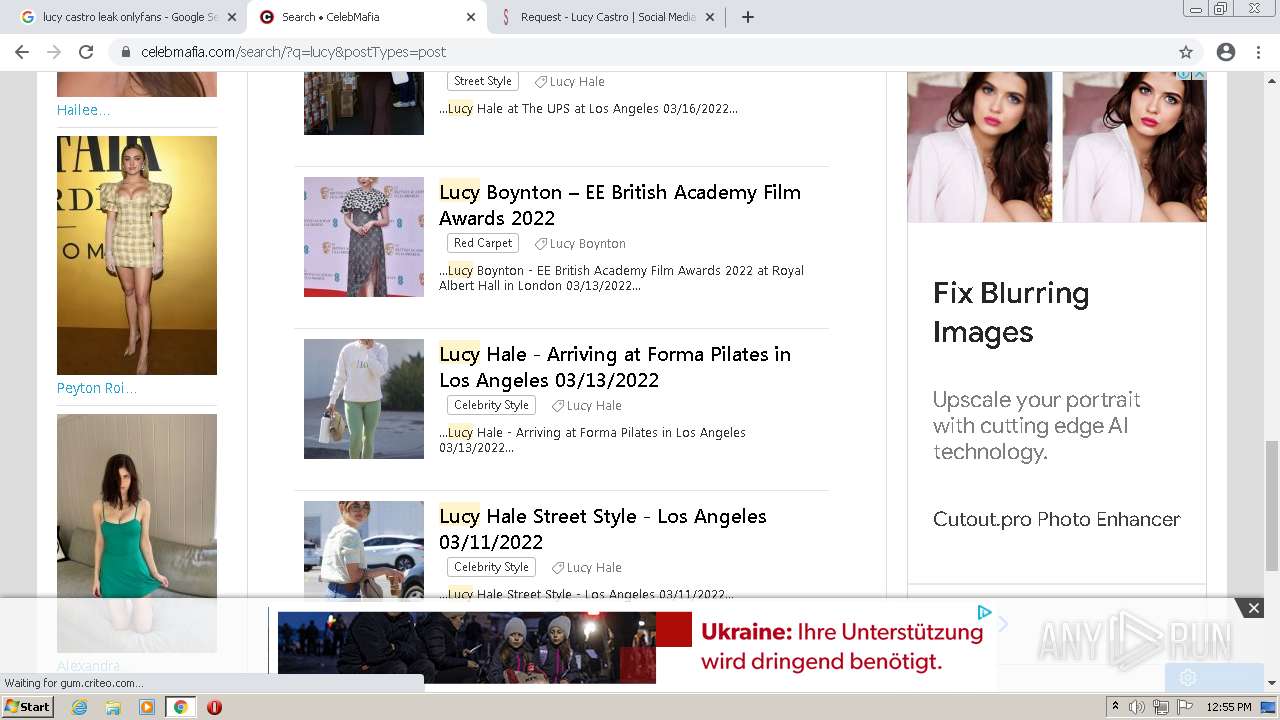The width and height of the screenshot is (1280, 720).
Task: Open Lucy Hale Forma Pilates article
Action: tap(615, 367)
